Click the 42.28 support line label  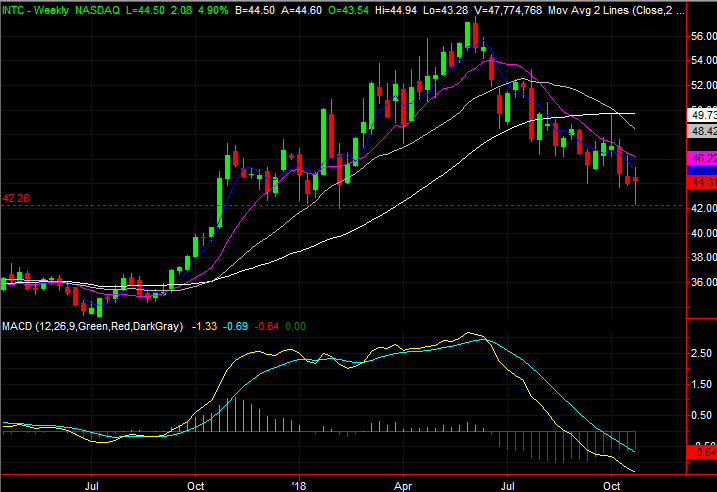[16, 198]
